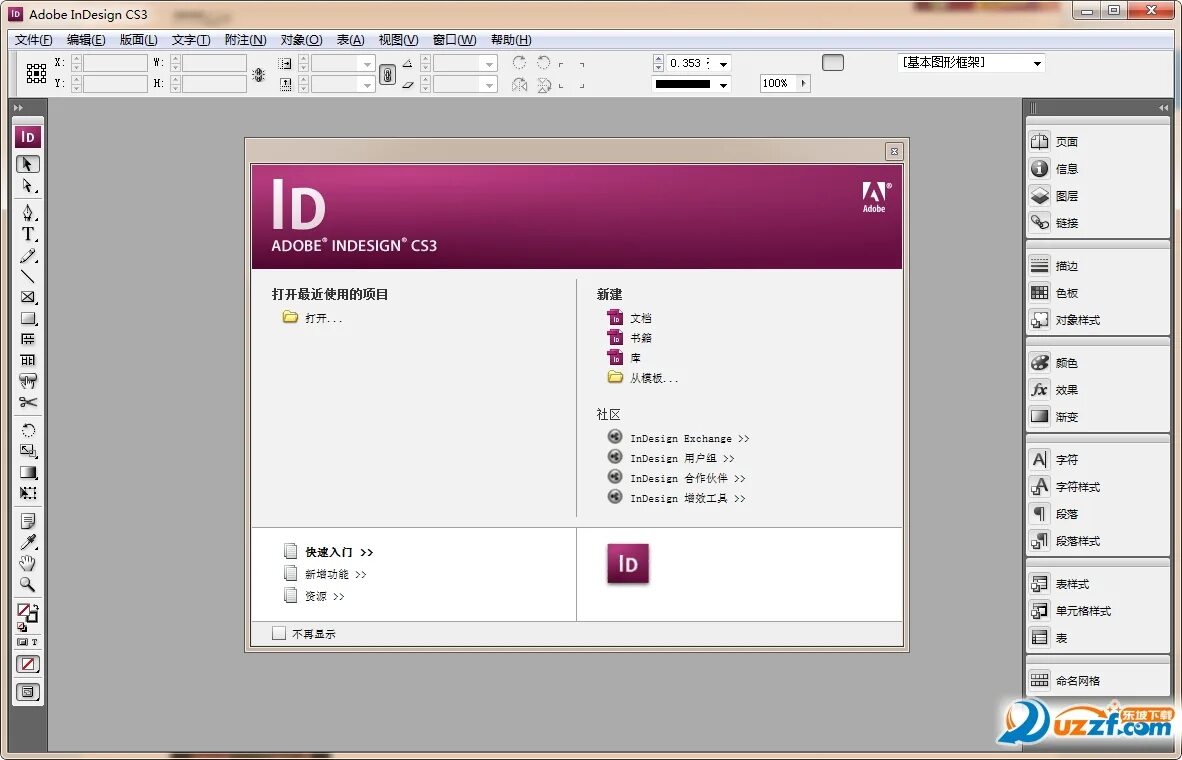Select the Hand tool
The width and height of the screenshot is (1182, 760).
point(27,562)
